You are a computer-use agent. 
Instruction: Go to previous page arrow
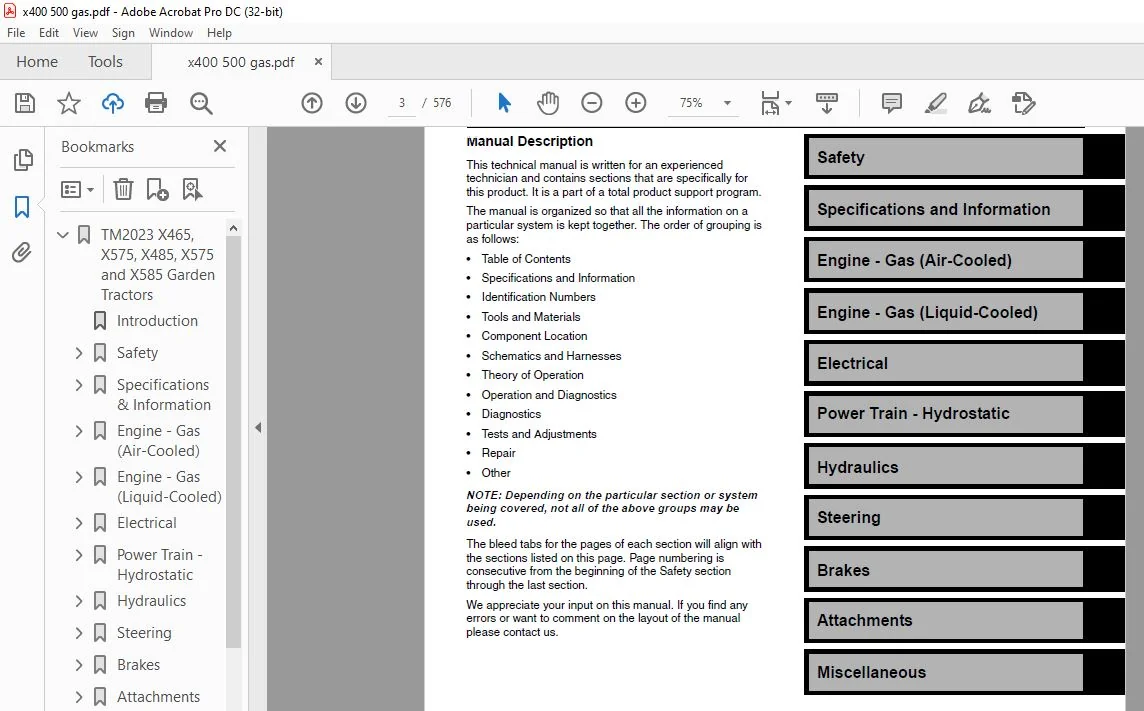(312, 103)
